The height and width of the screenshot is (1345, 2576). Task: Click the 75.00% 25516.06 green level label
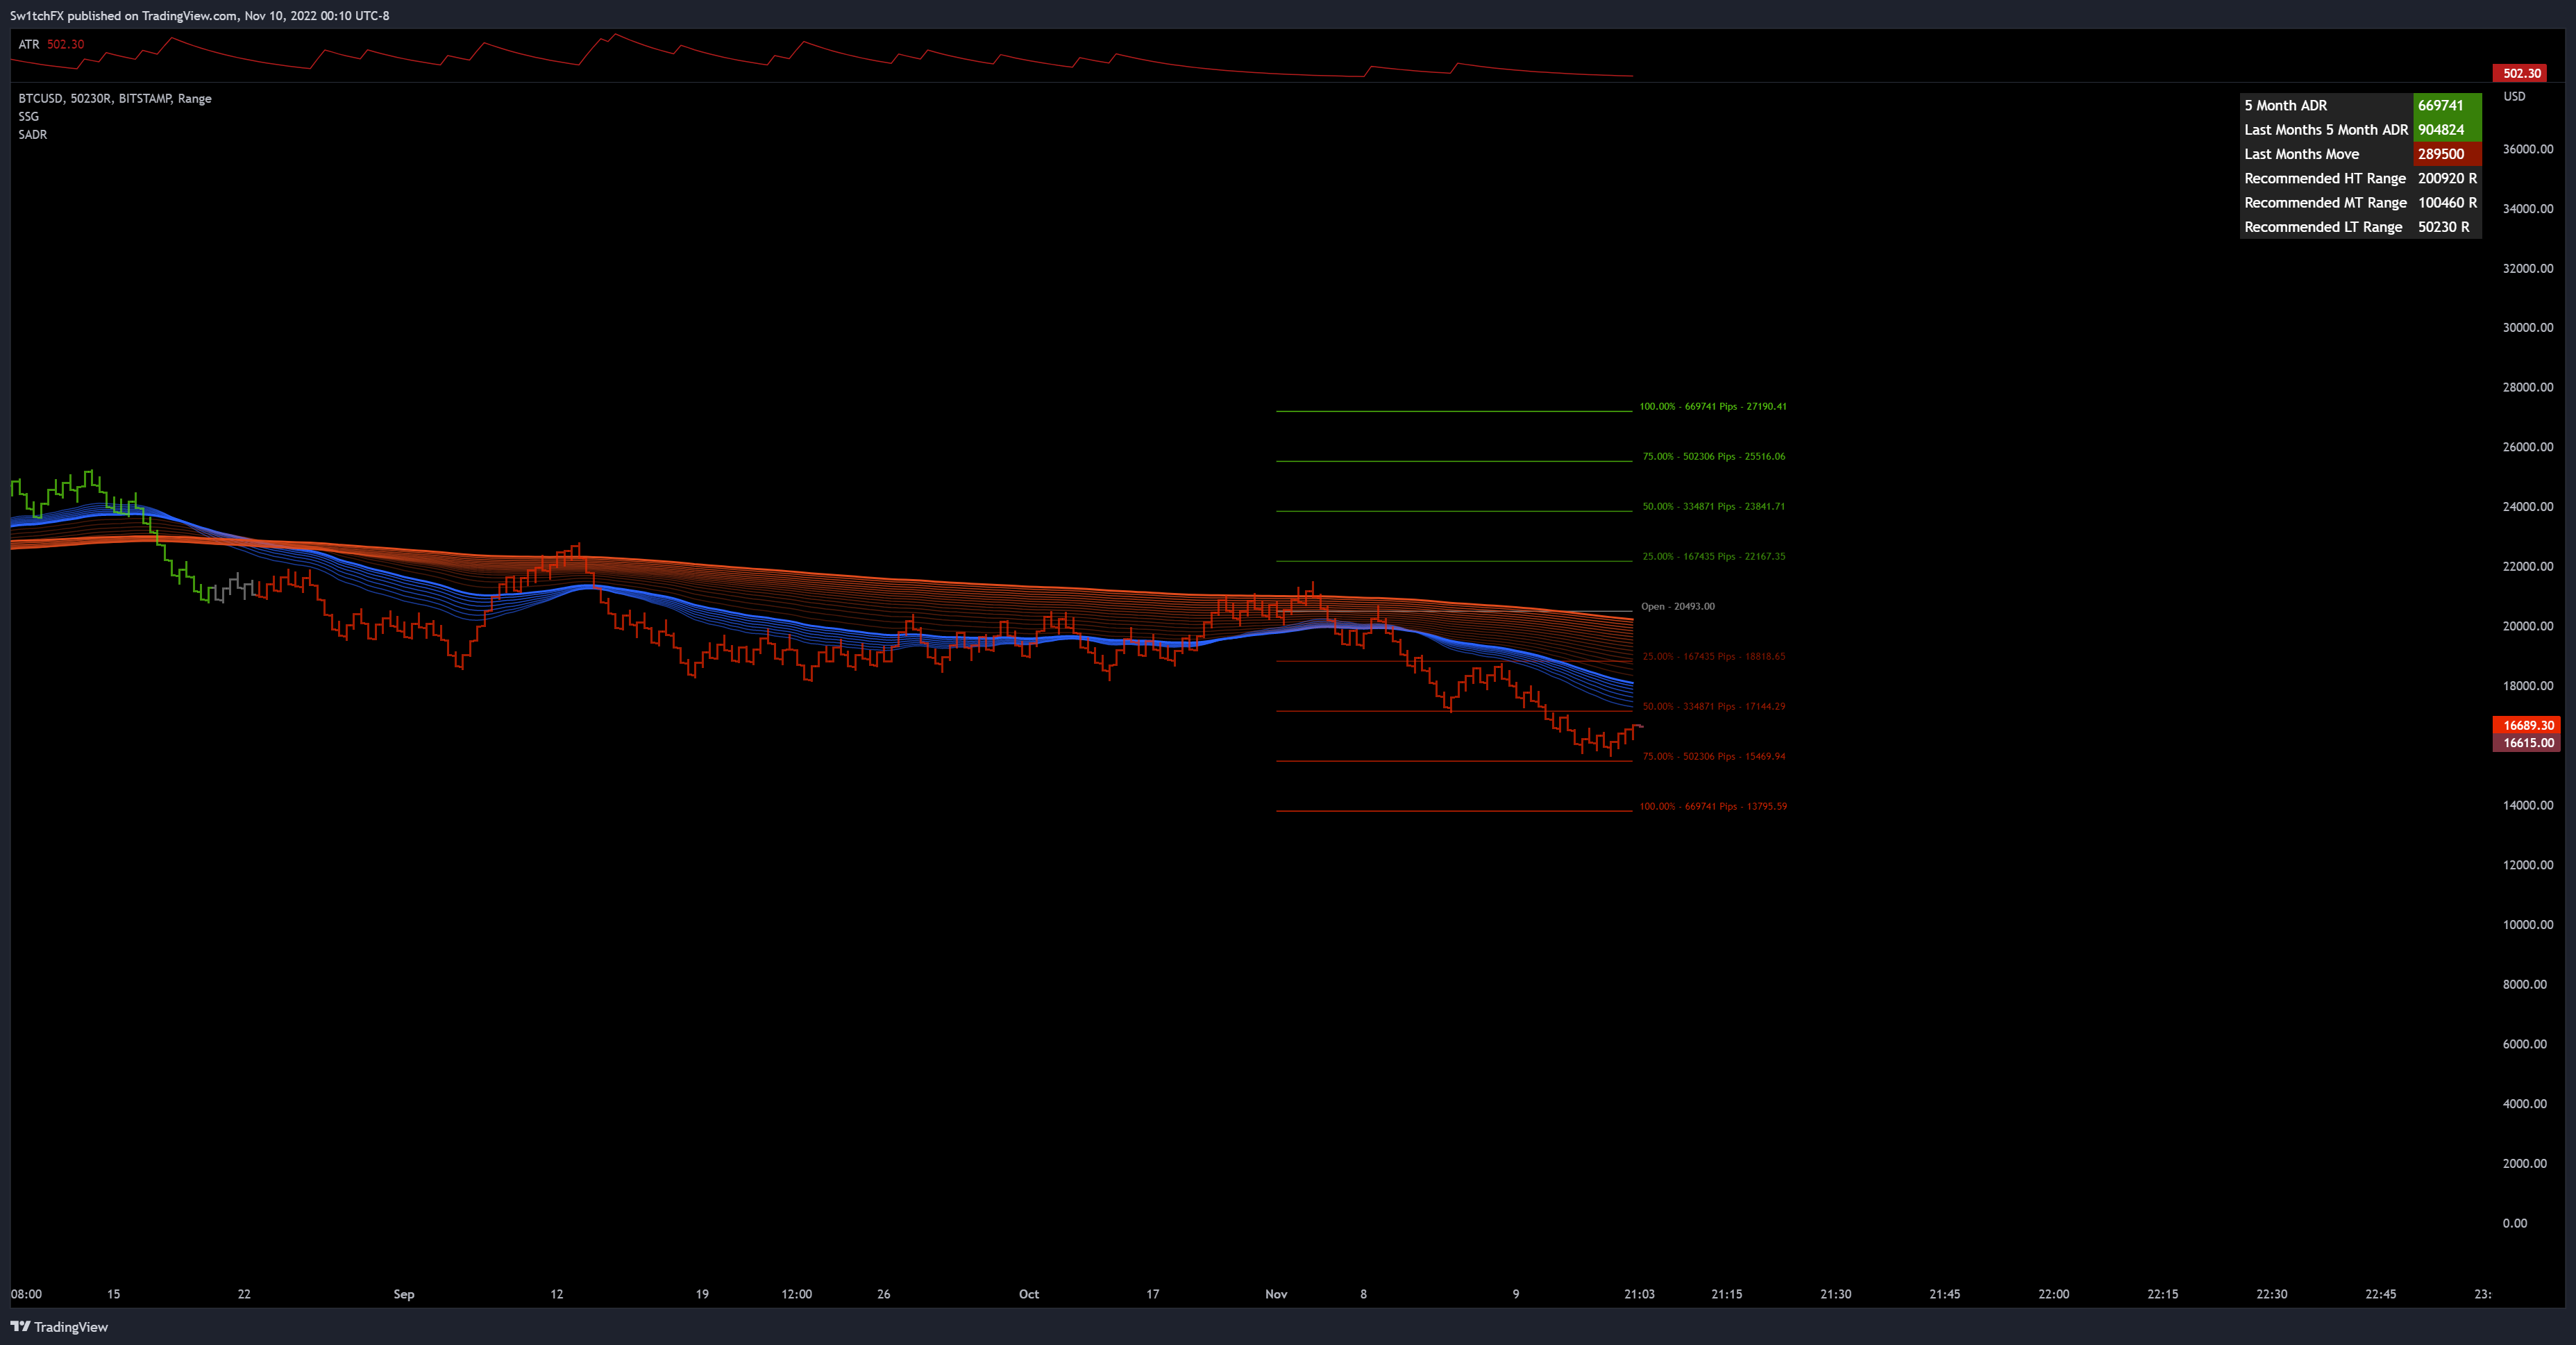1713,456
